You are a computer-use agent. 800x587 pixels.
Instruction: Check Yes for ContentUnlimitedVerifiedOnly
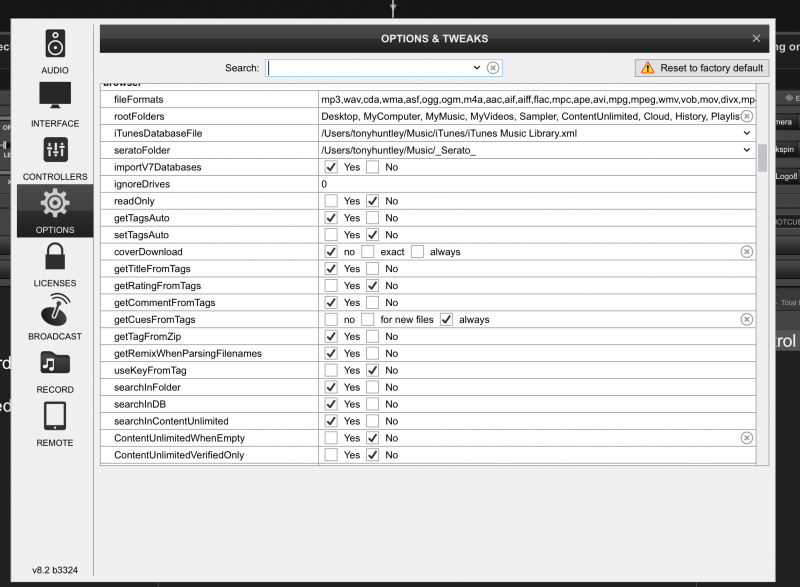pos(331,455)
